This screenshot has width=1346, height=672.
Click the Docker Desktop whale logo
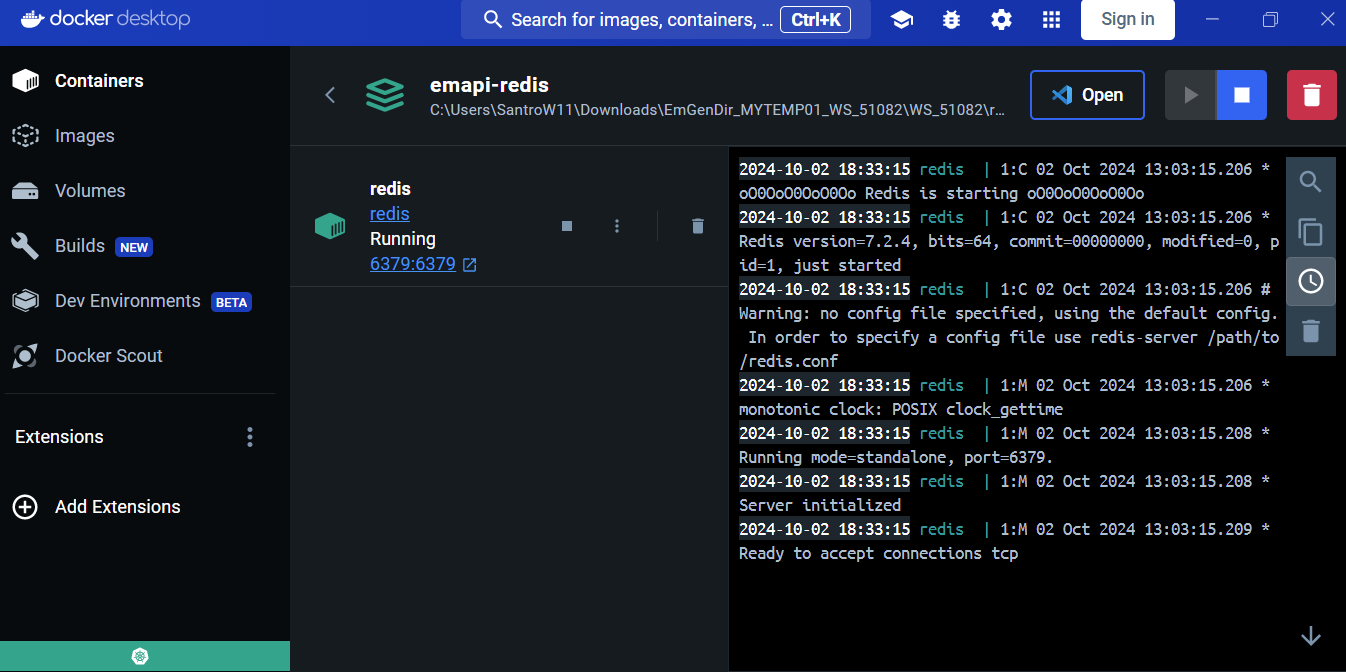32,19
